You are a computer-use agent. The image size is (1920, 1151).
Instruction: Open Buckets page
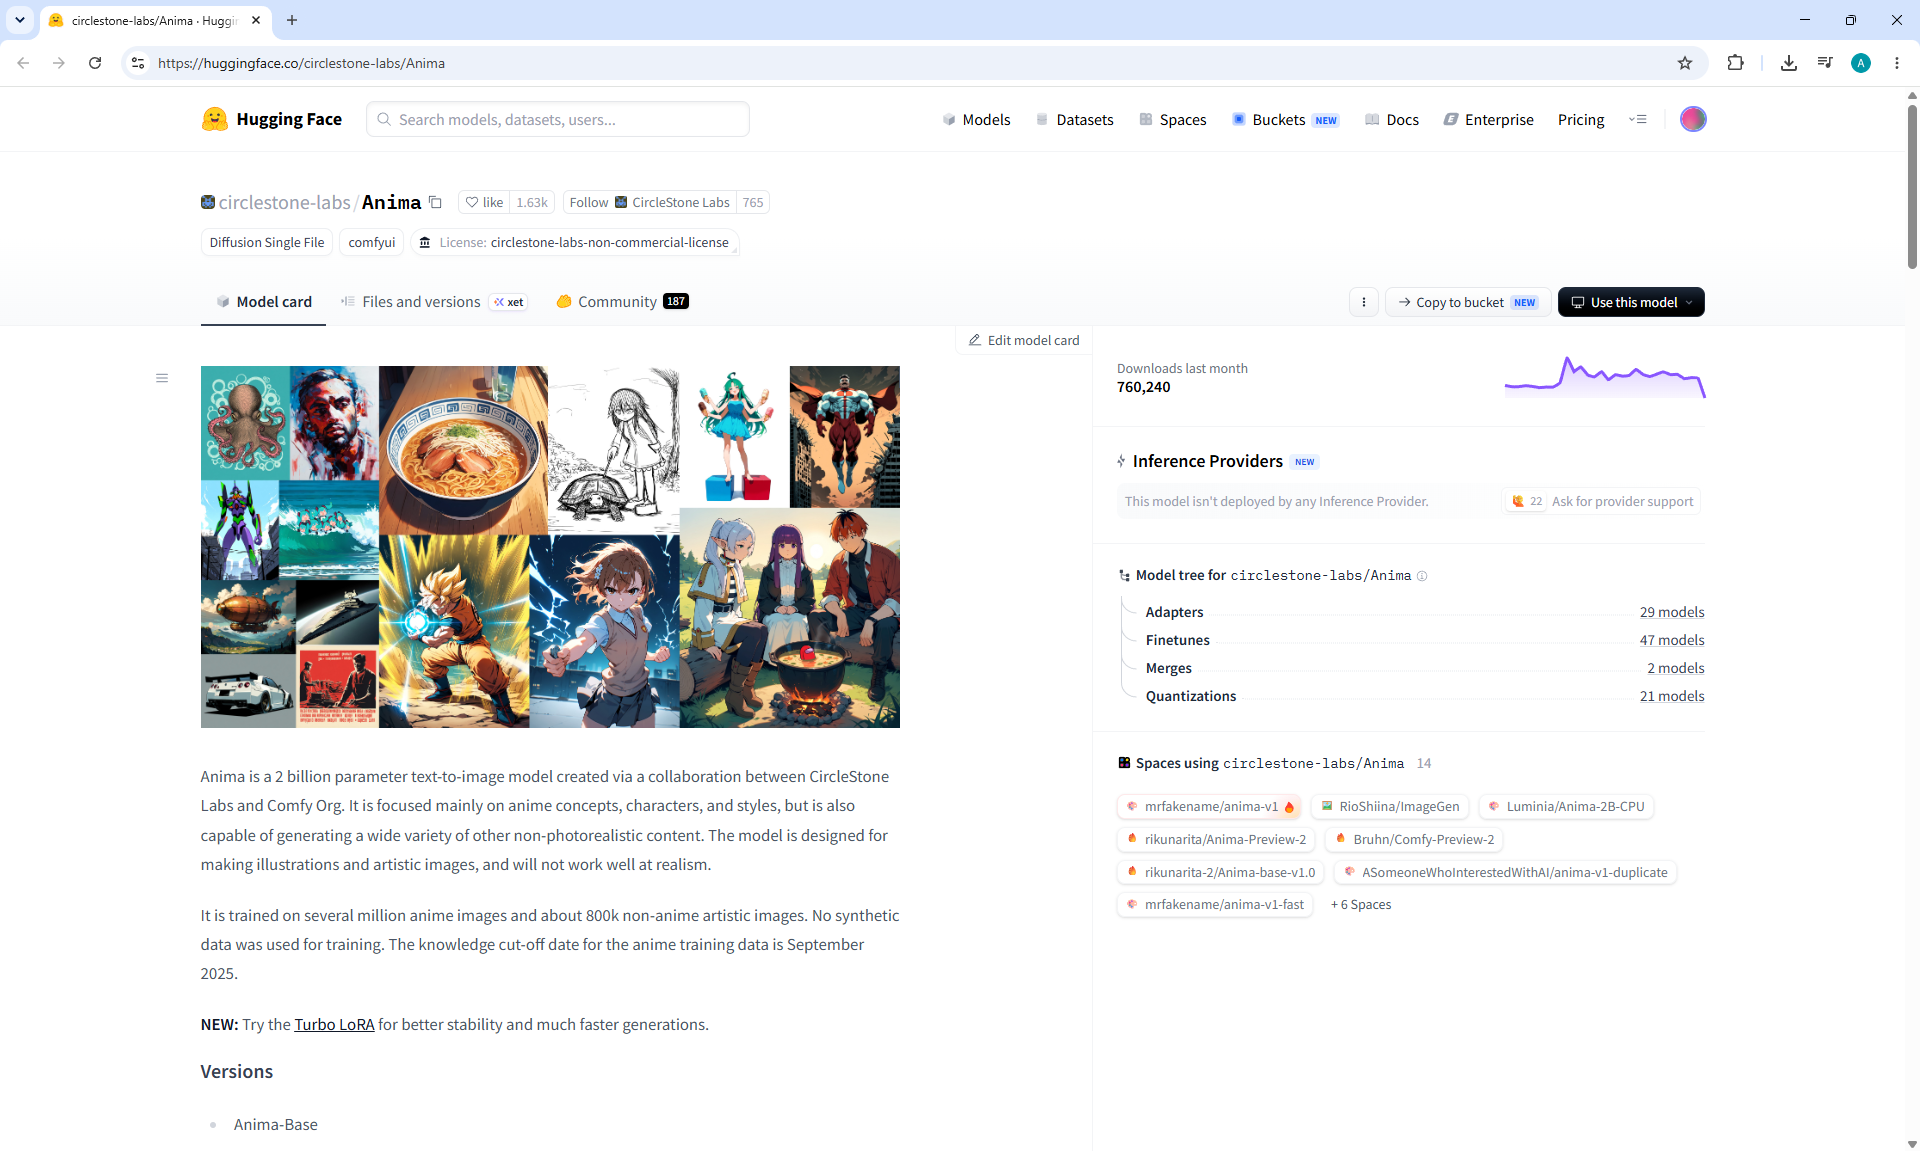(1285, 120)
